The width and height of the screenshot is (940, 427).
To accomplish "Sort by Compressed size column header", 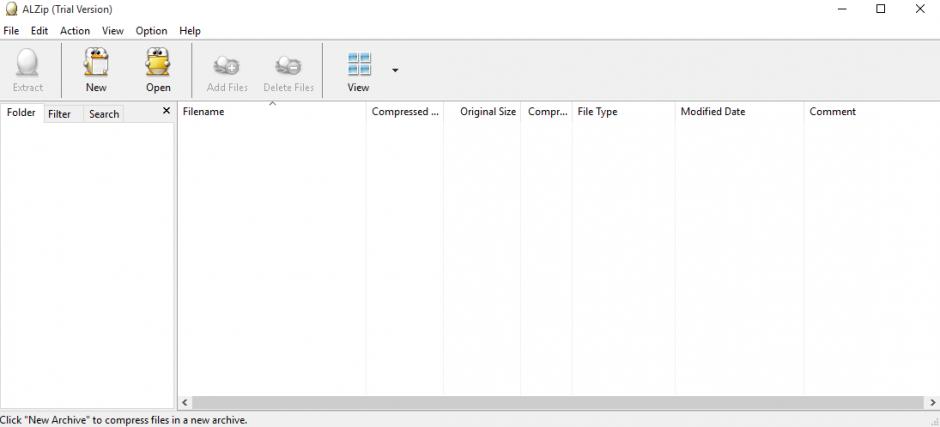I will [x=405, y=112].
